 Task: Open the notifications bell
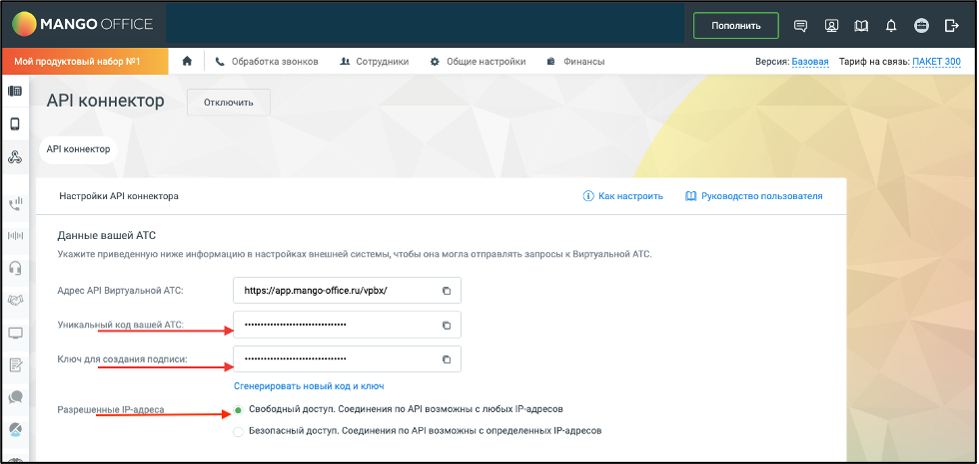[x=891, y=26]
